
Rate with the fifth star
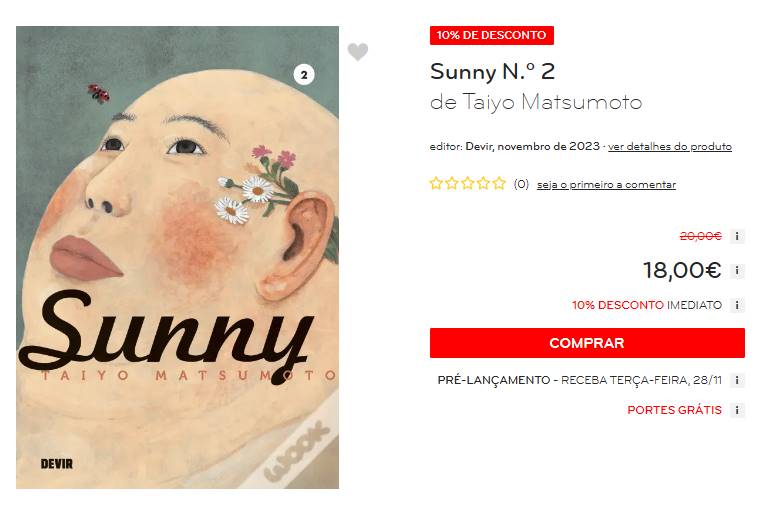click(499, 183)
